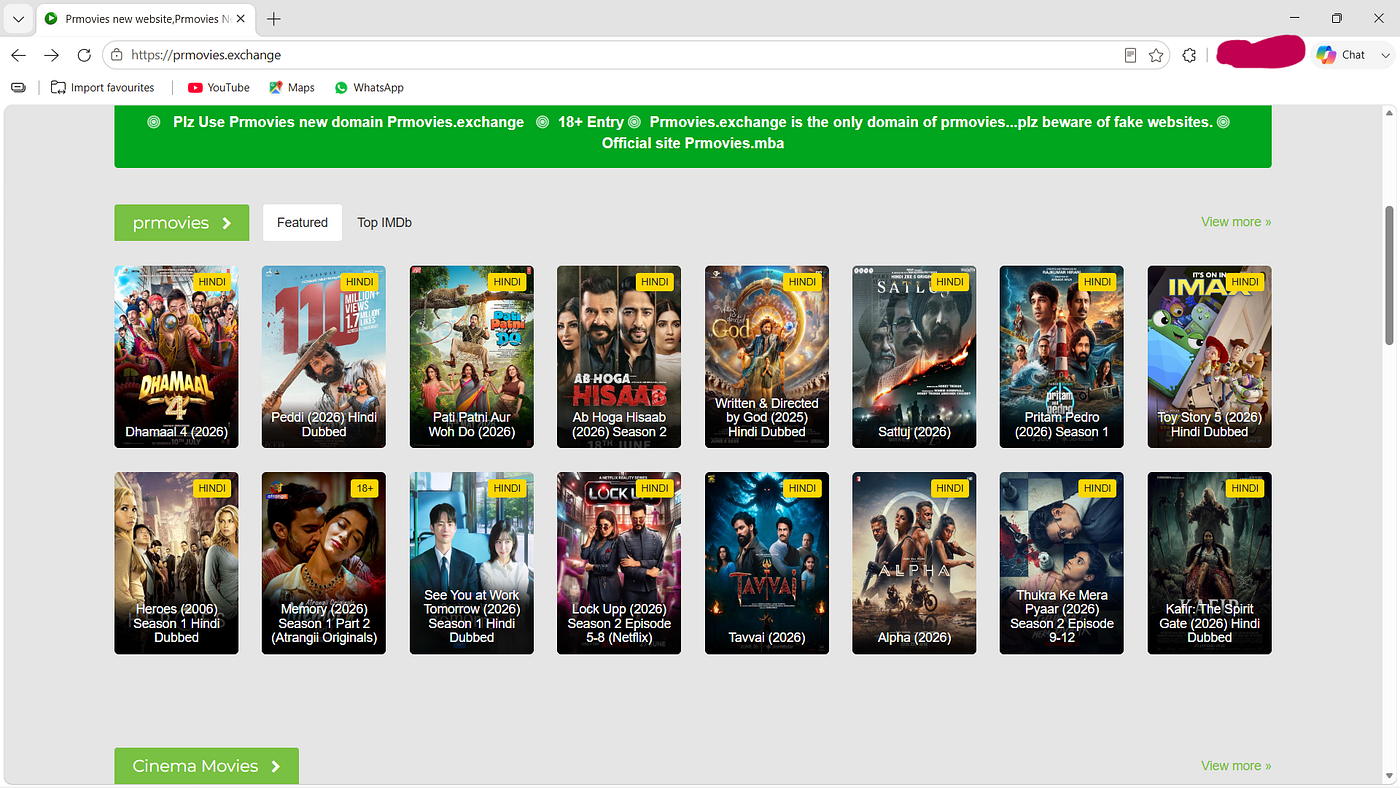This screenshot has height=788, width=1400.
Task: Click the 'Official site Prmovies.mba' banner text
Action: click(x=693, y=143)
